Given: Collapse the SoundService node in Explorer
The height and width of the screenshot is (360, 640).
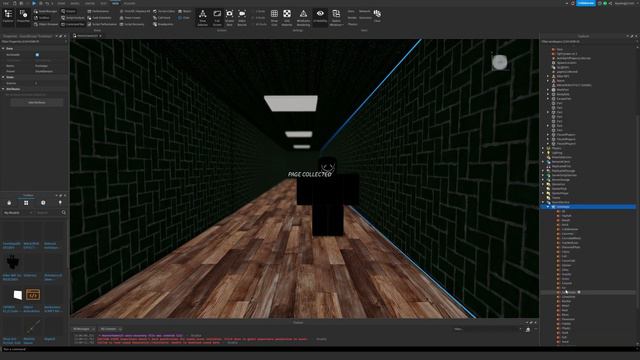Looking at the screenshot, I should click(544, 202).
